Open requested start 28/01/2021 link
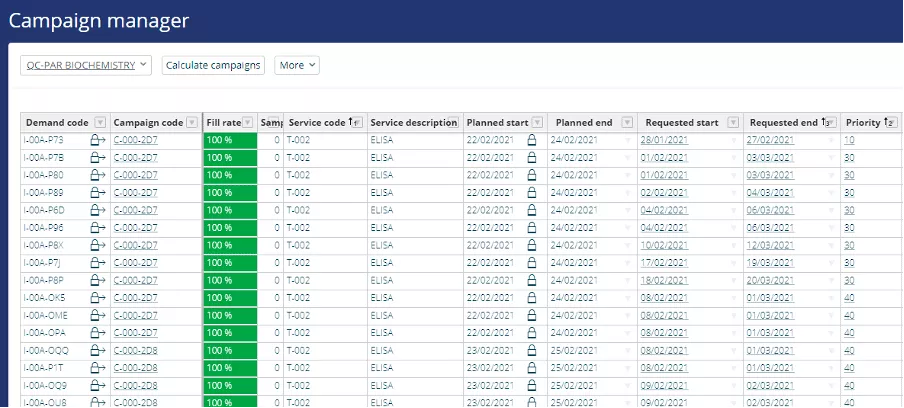The width and height of the screenshot is (904, 408). [x=664, y=140]
